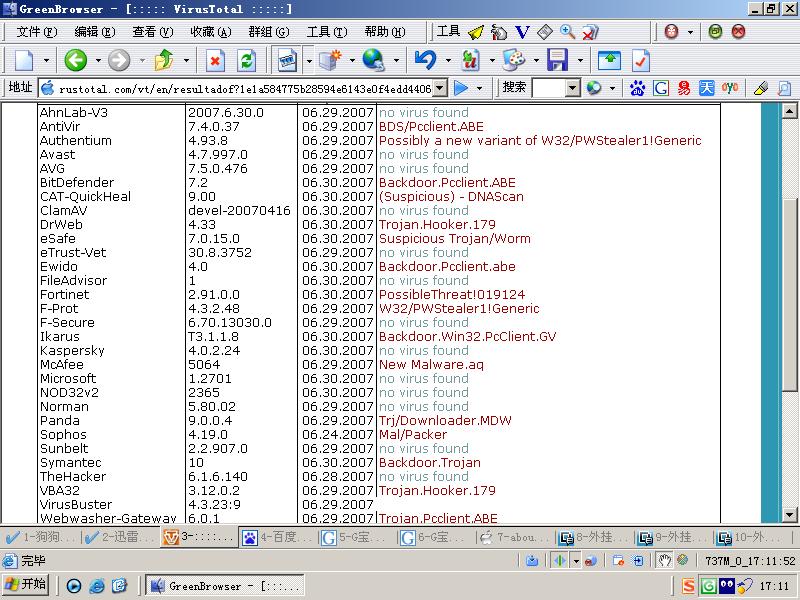Stop loading with the red X page icon
This screenshot has height=600, width=800.
tap(215, 61)
